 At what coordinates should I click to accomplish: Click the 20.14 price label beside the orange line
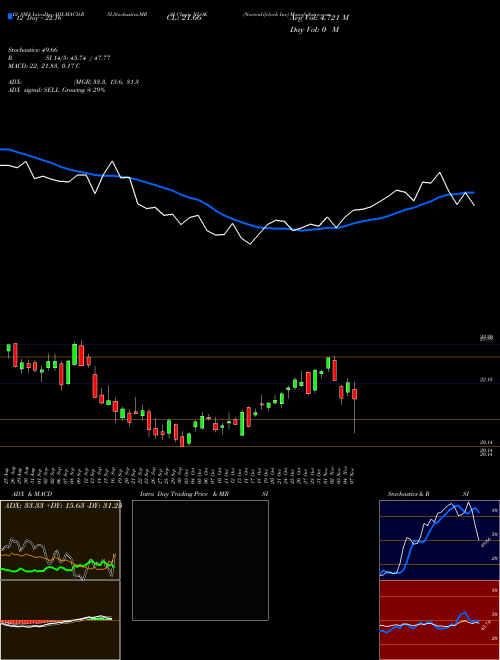(x=486, y=442)
